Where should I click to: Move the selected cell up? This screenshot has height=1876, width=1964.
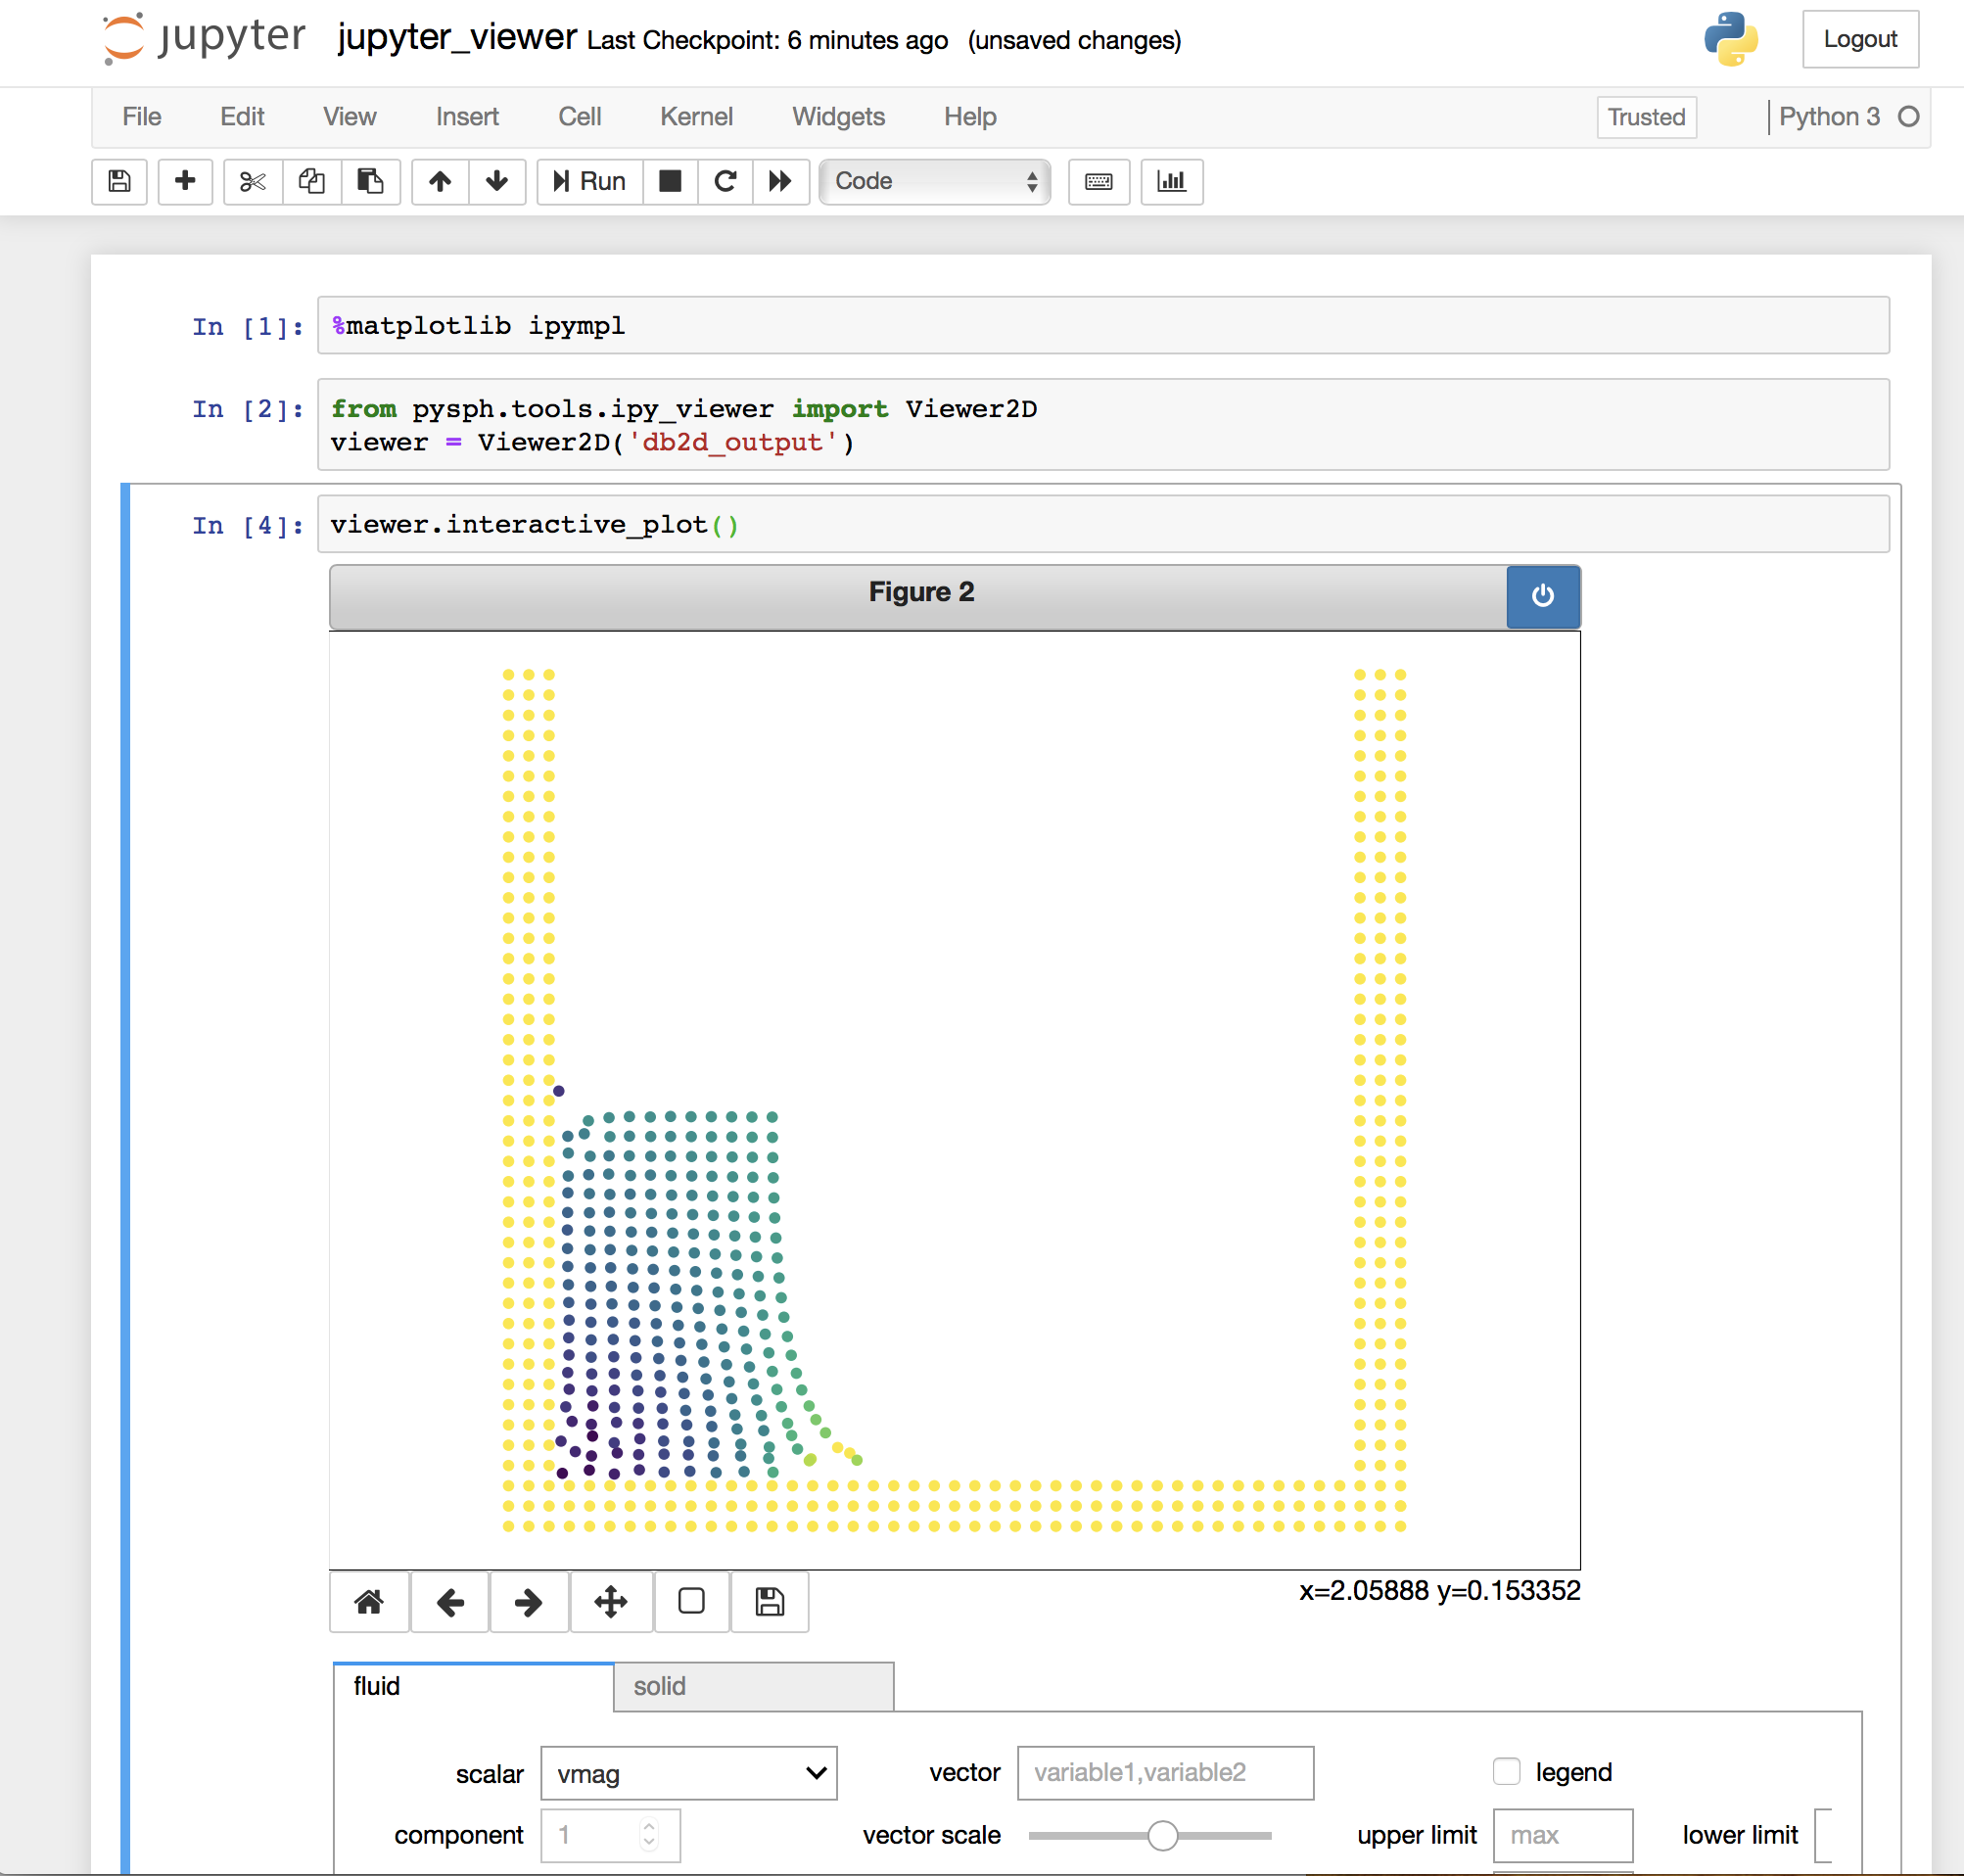440,181
